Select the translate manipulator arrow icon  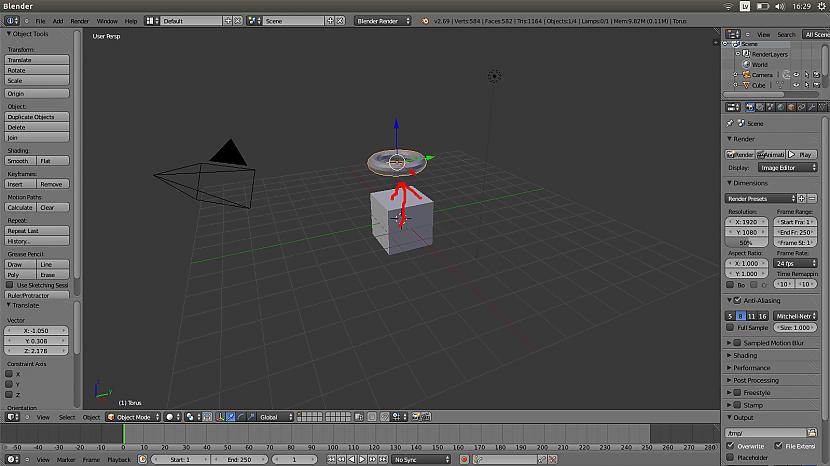231,417
